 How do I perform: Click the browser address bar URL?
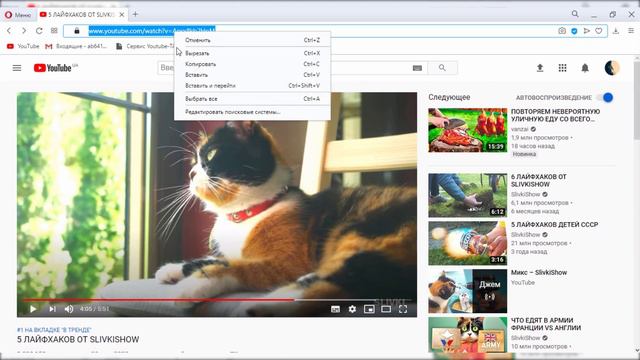click(x=152, y=31)
